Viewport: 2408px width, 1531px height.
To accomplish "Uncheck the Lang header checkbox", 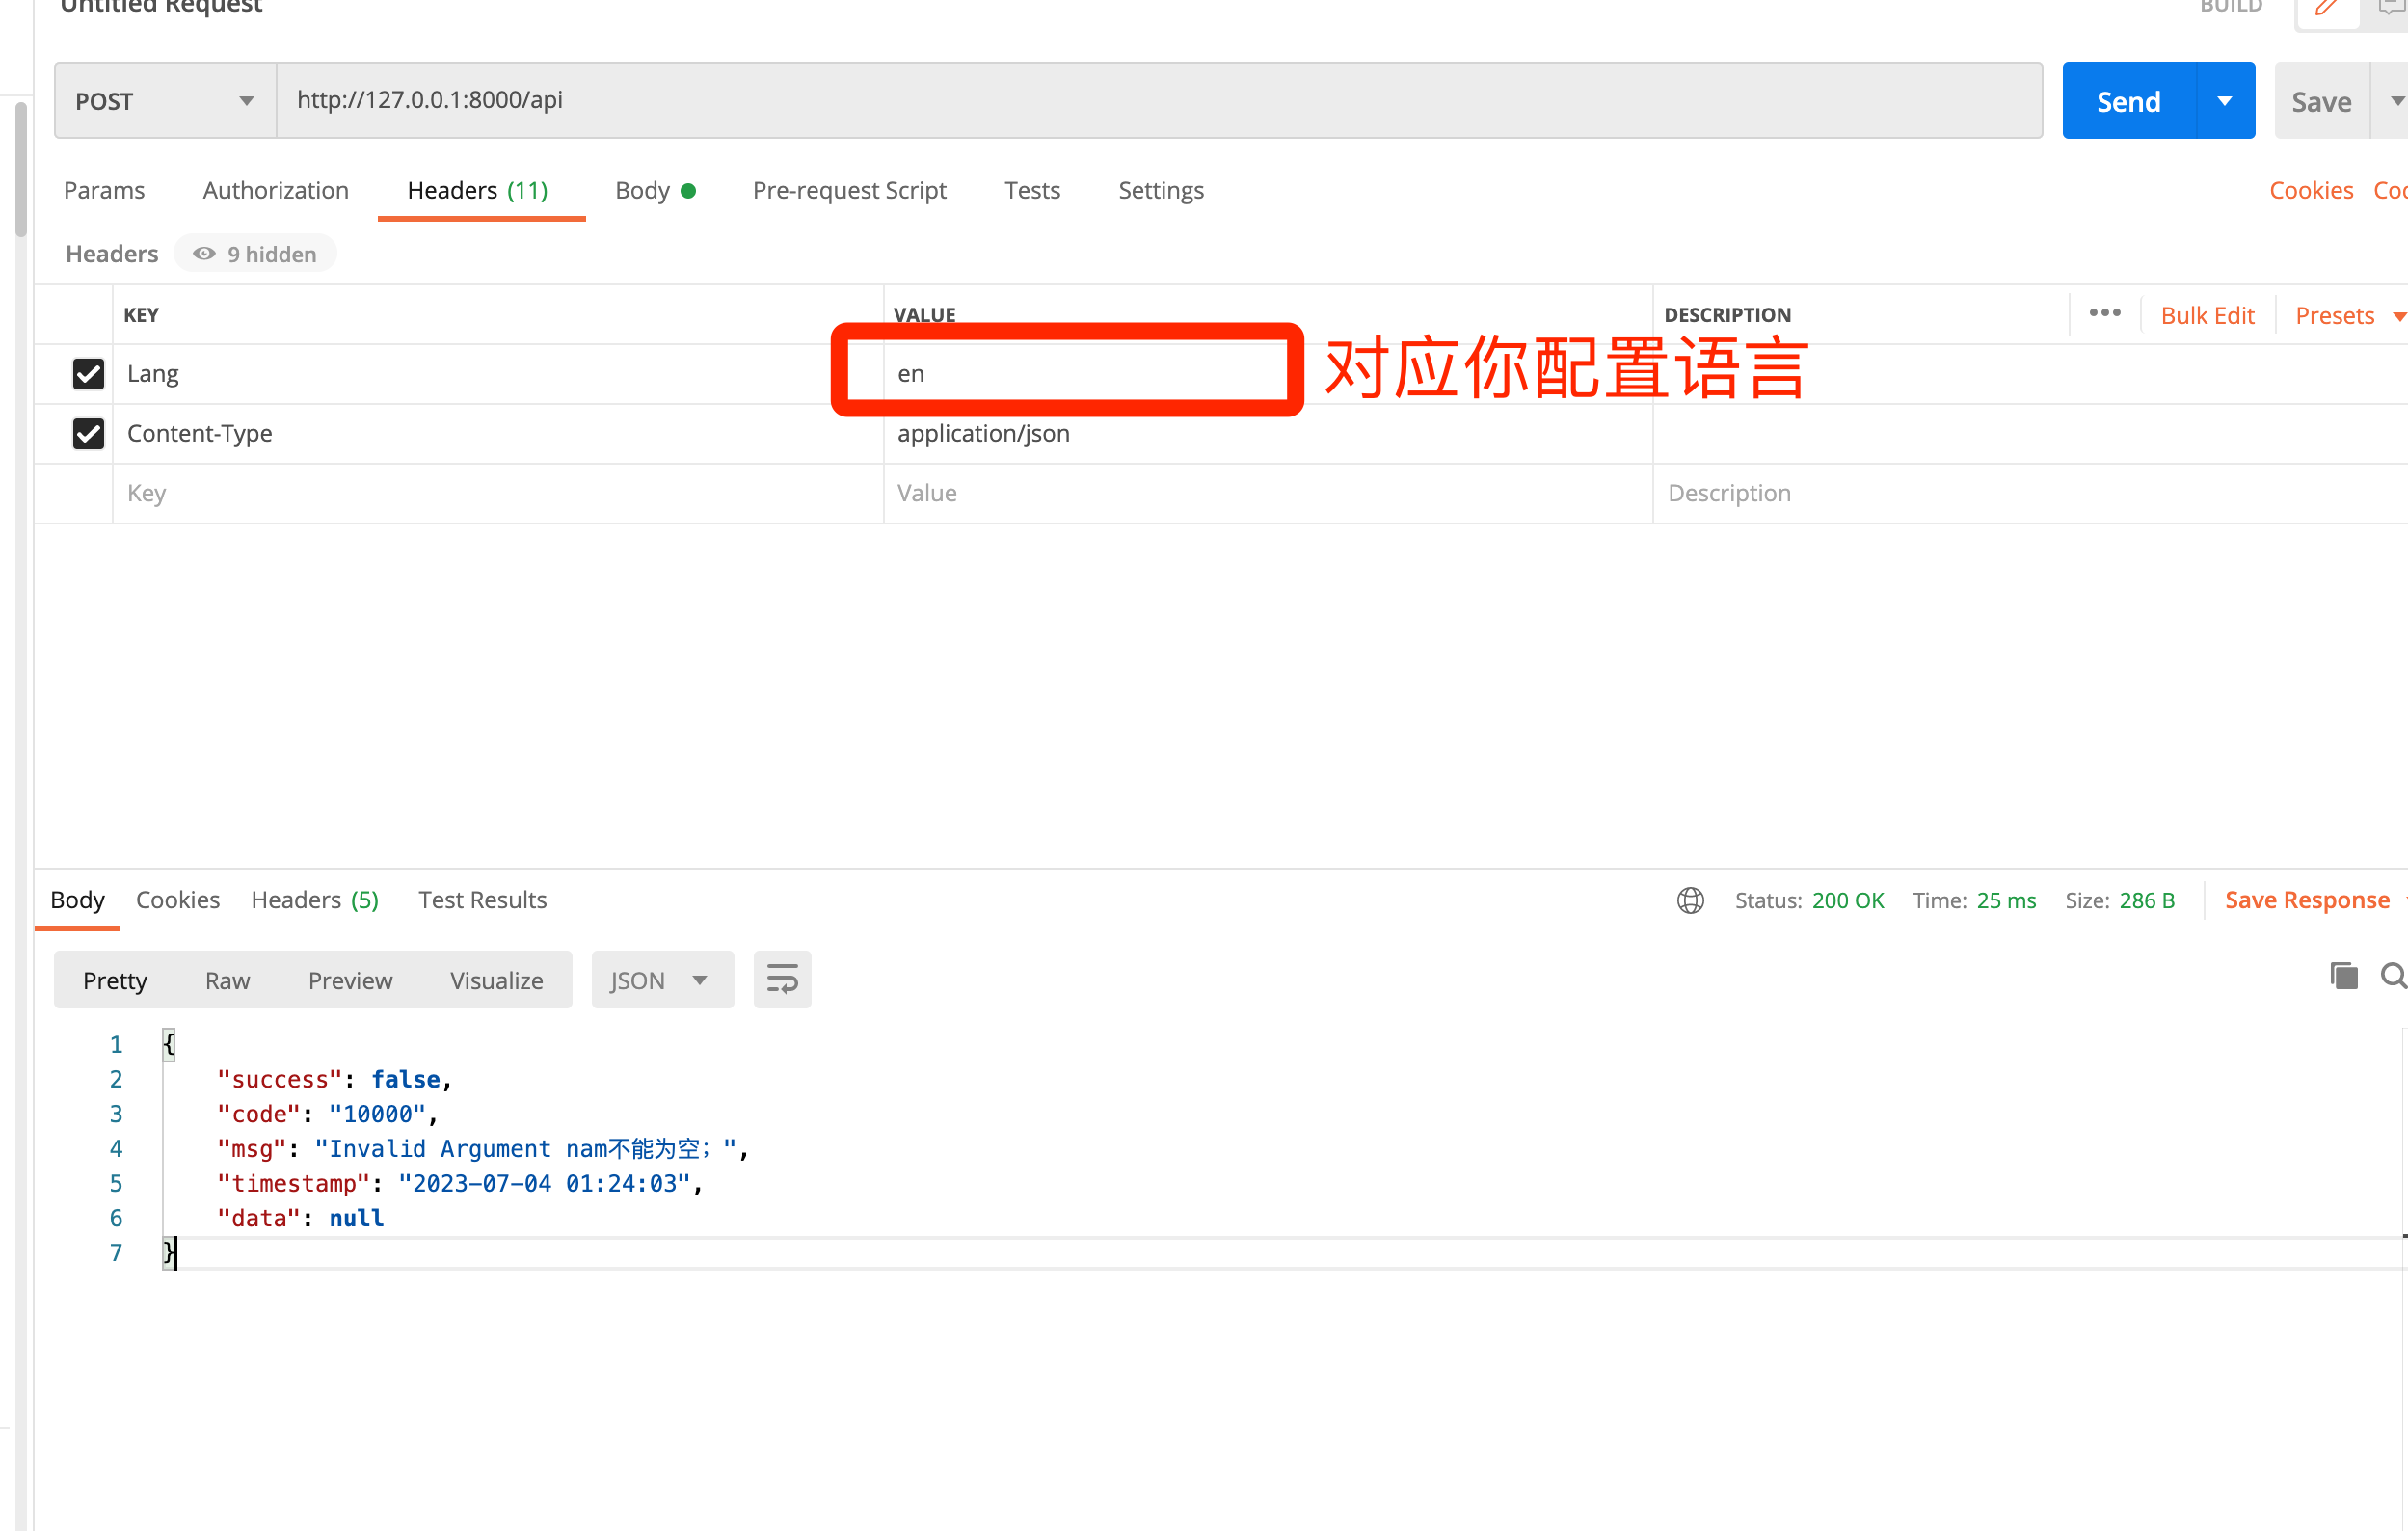I will point(88,374).
